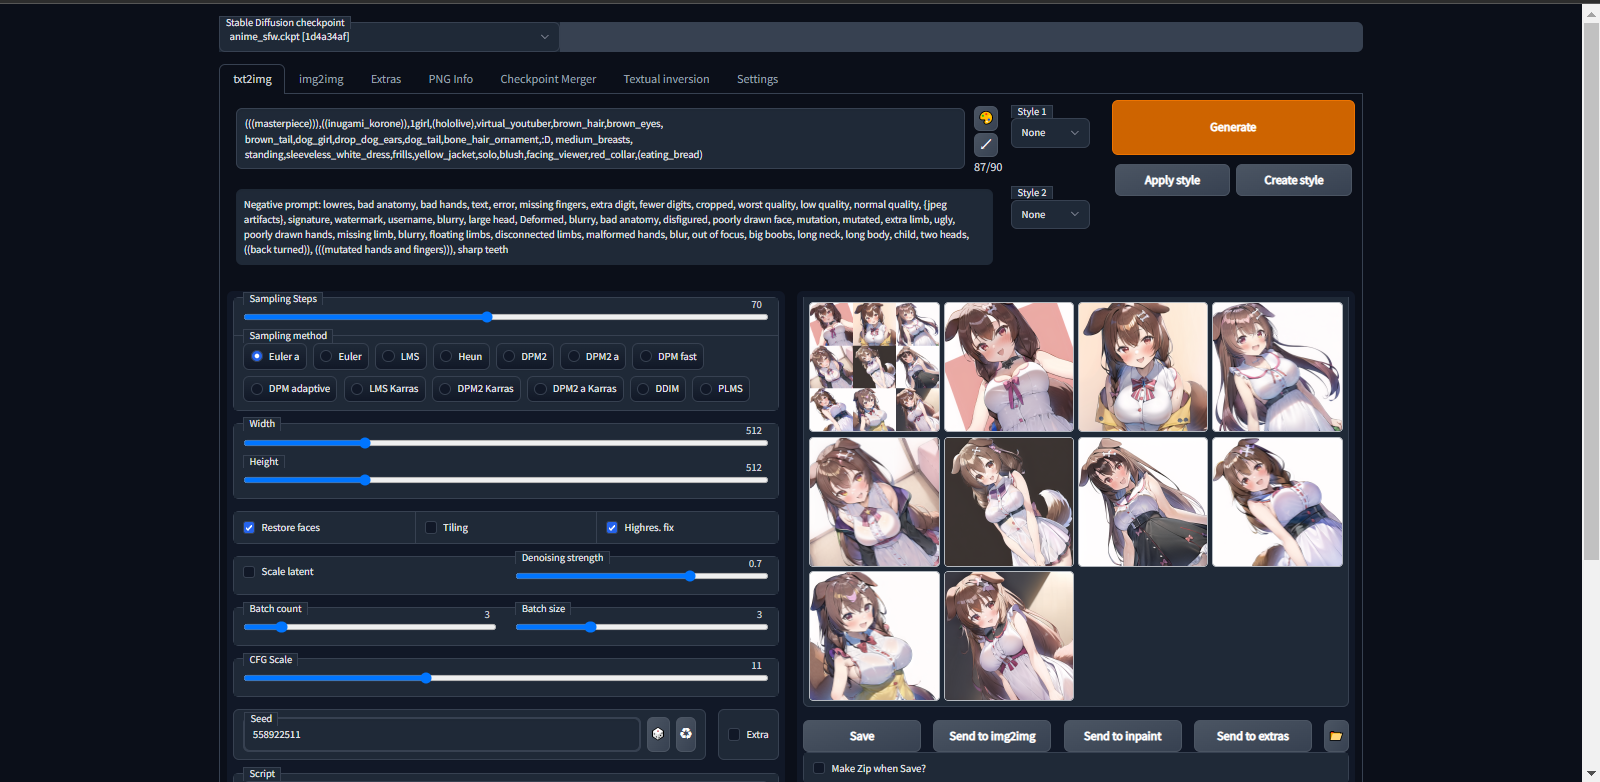Click the Apply style button
1600x782 pixels.
tap(1172, 180)
